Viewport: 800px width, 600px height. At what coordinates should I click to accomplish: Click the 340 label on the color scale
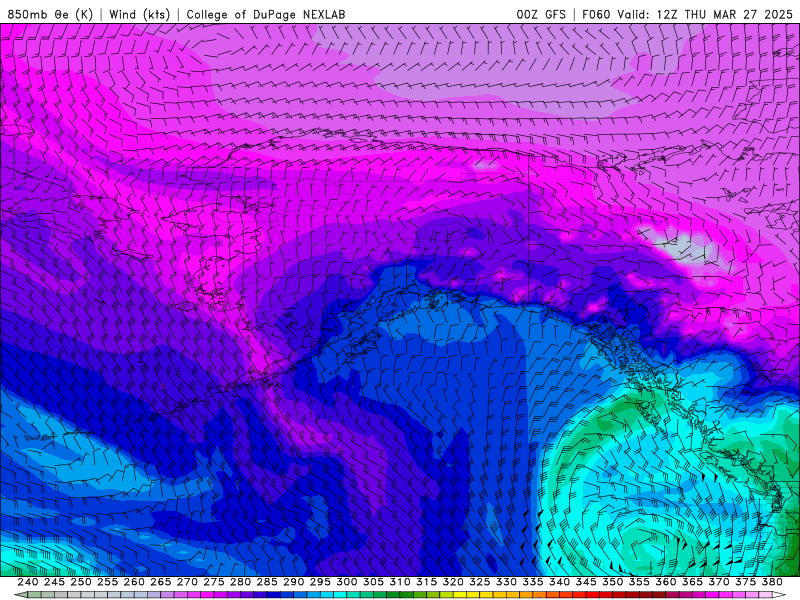click(559, 582)
